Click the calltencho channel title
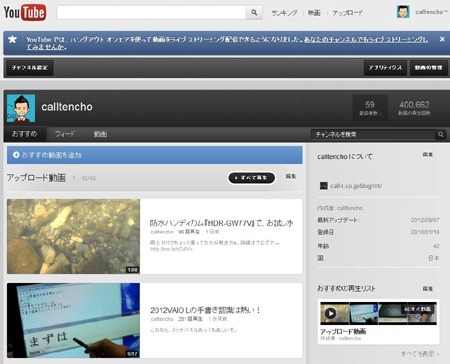450x364 pixels. [x=67, y=107]
